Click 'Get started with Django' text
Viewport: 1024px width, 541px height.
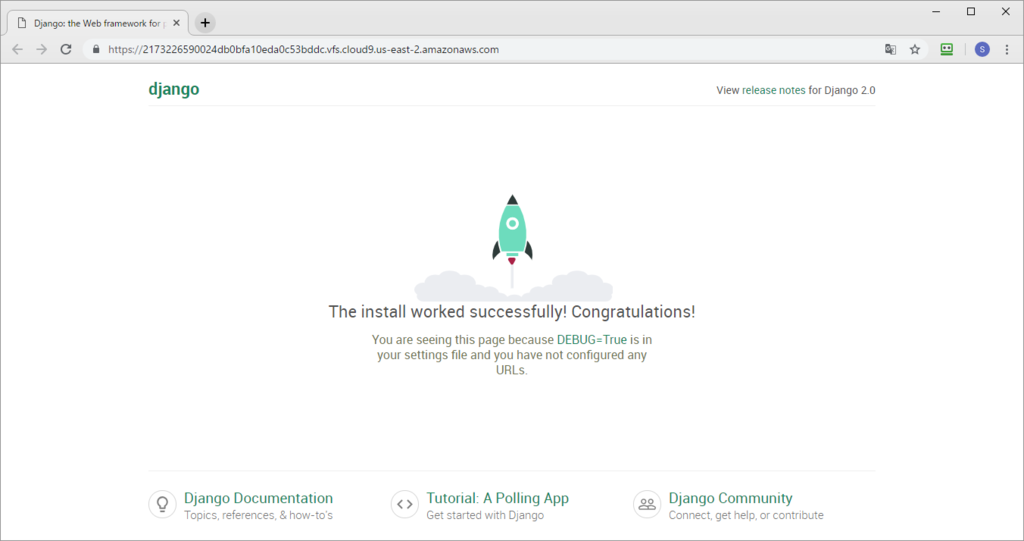coord(485,516)
